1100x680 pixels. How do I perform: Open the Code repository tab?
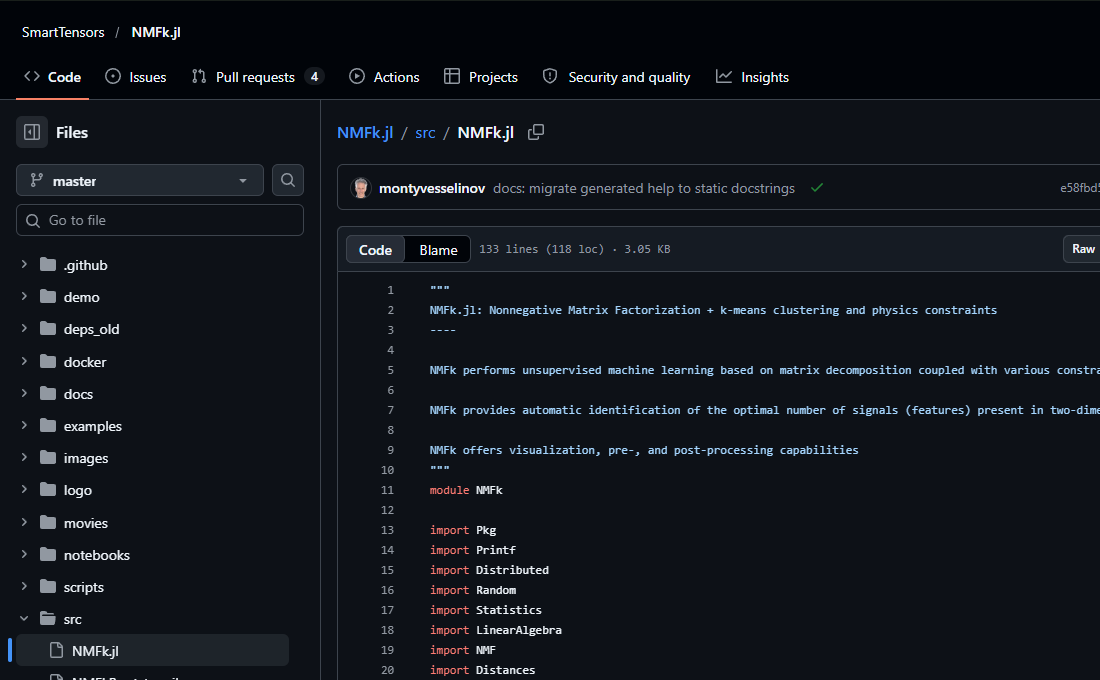[53, 77]
